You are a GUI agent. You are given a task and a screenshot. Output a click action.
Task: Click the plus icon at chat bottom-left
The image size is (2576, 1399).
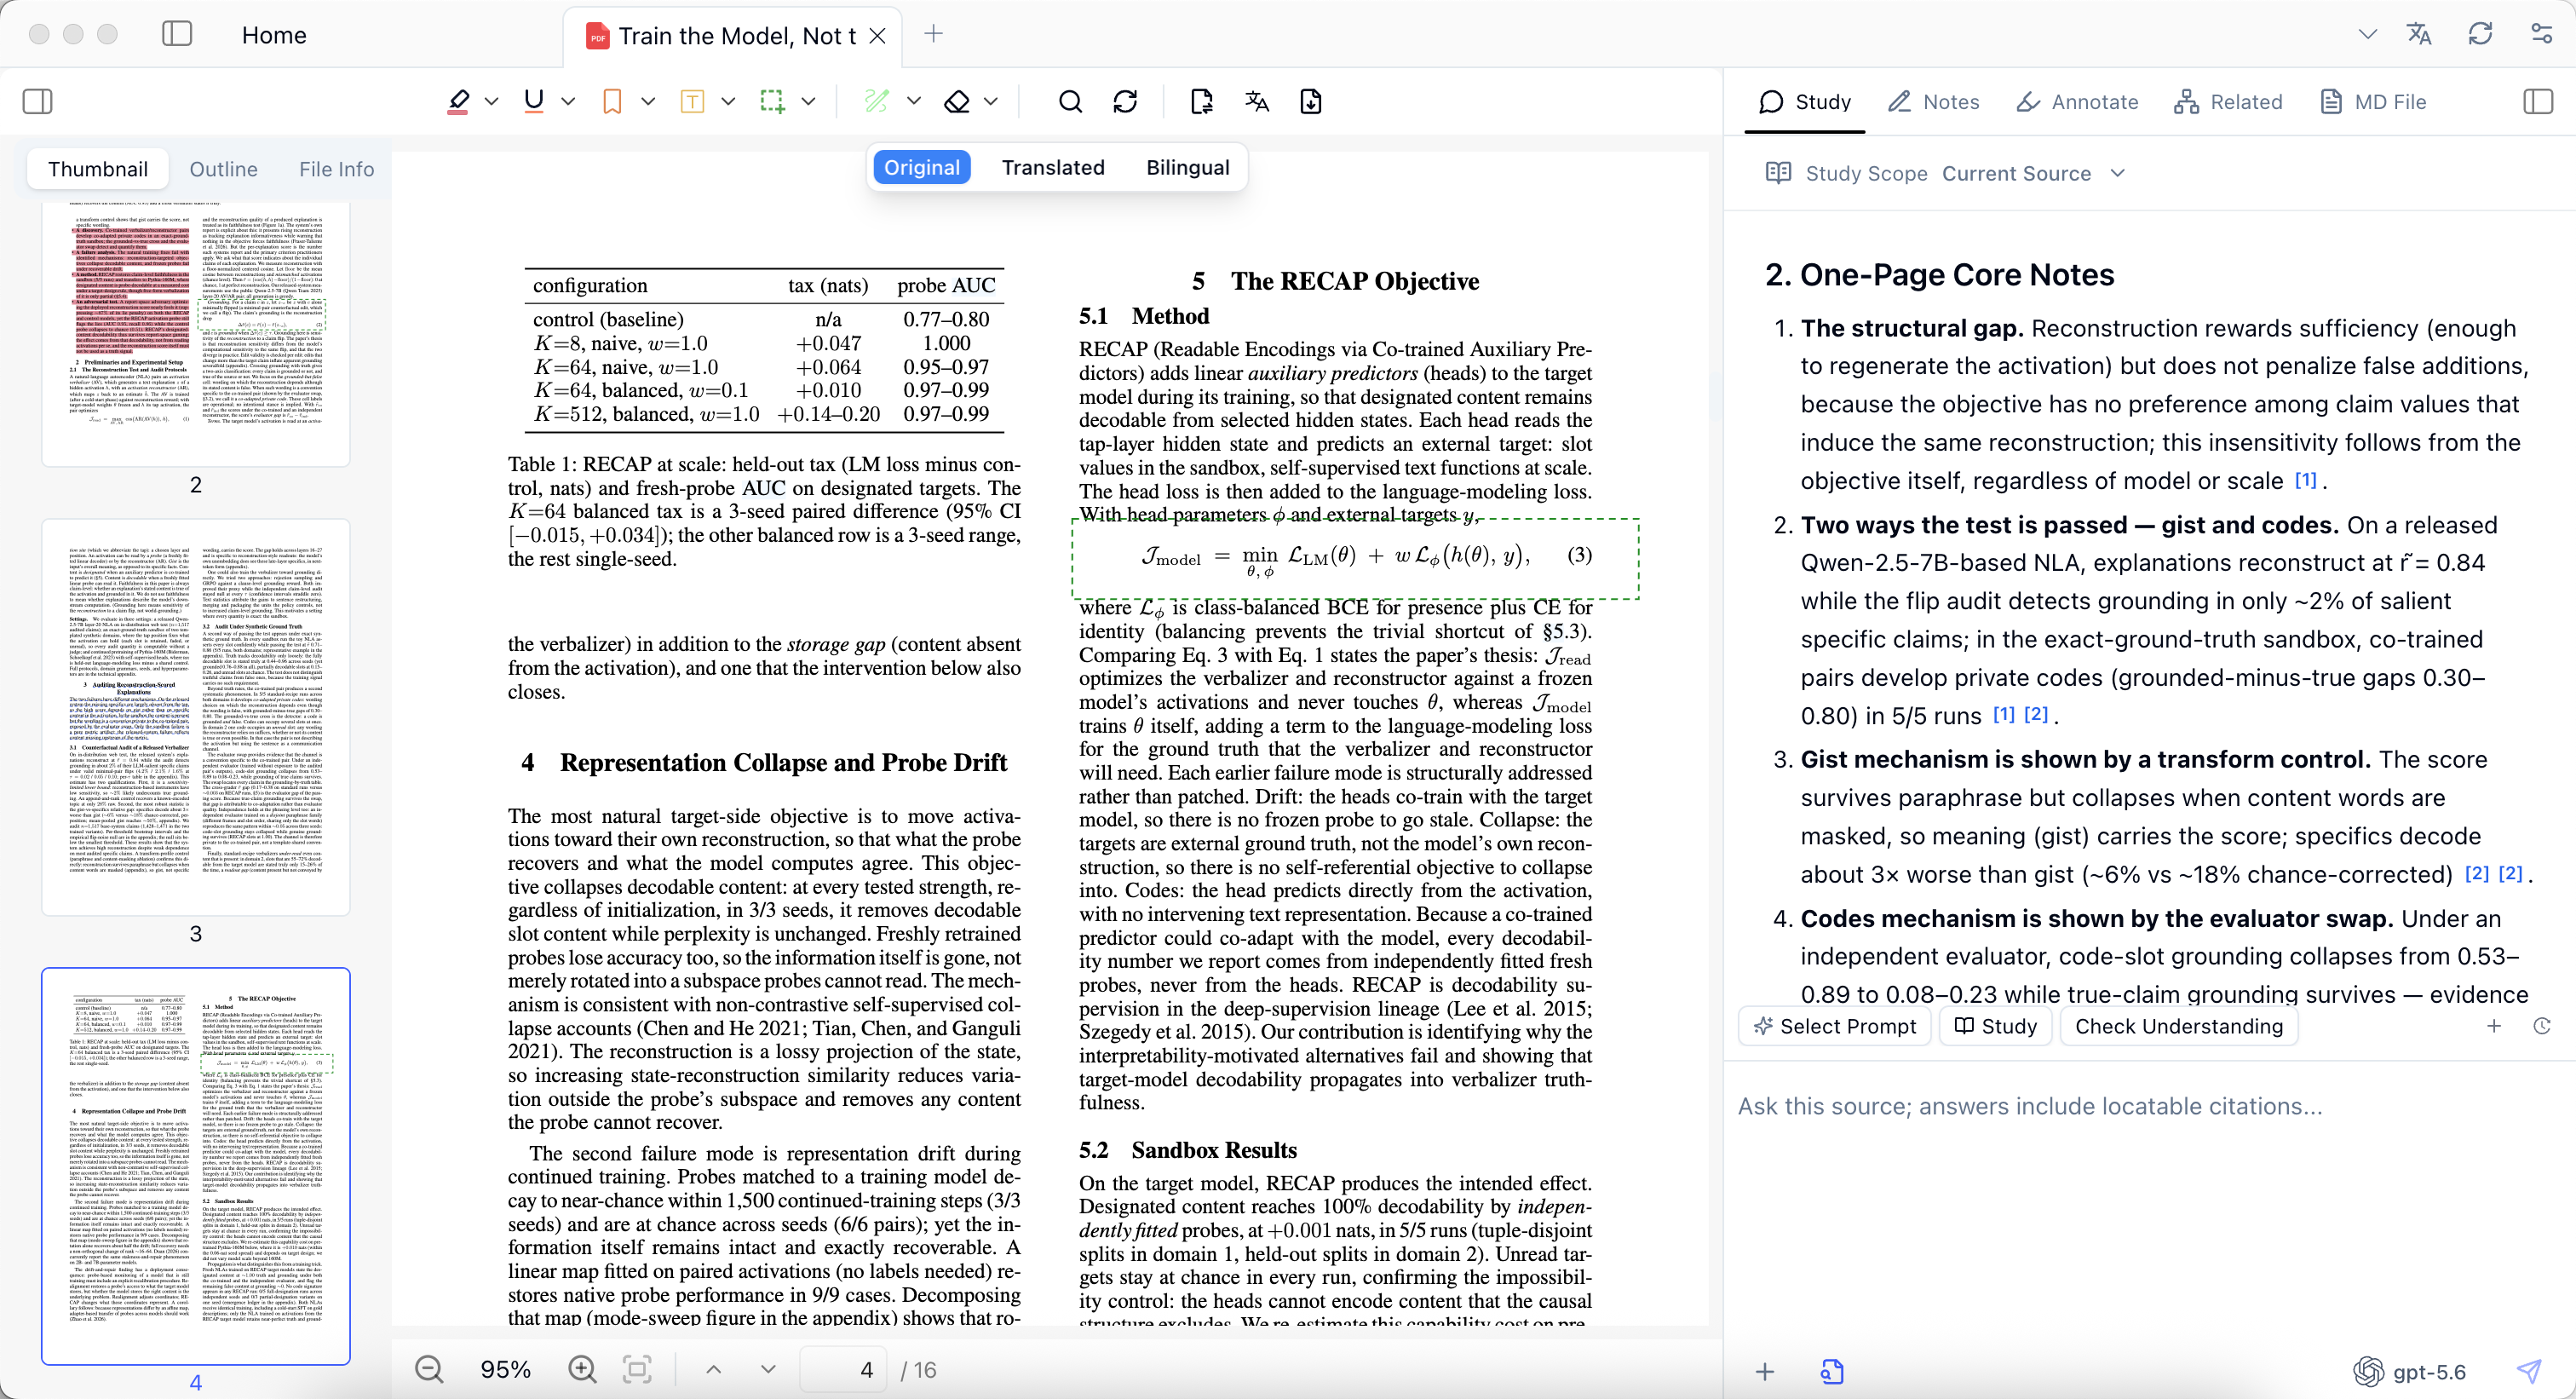pyautogui.click(x=1765, y=1371)
